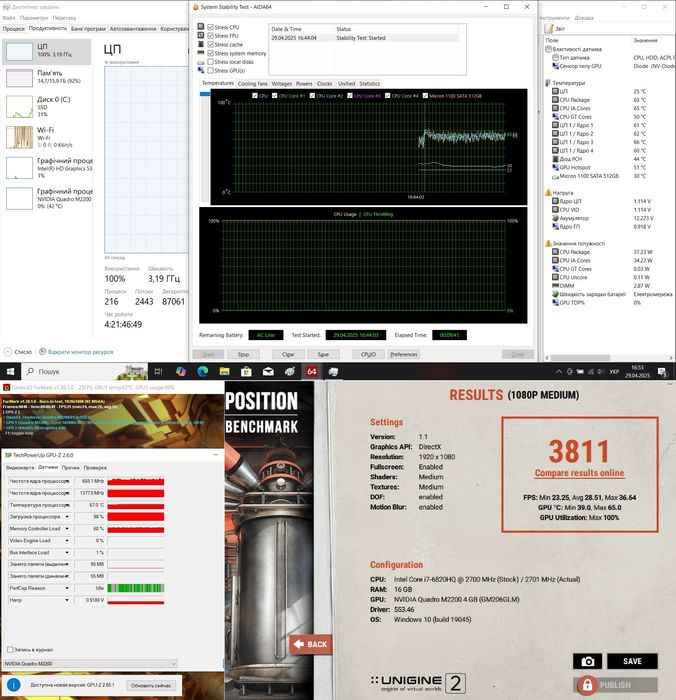
Task: Click AIDA64 horizontal scrollbar in sensor panel
Action: 580,358
